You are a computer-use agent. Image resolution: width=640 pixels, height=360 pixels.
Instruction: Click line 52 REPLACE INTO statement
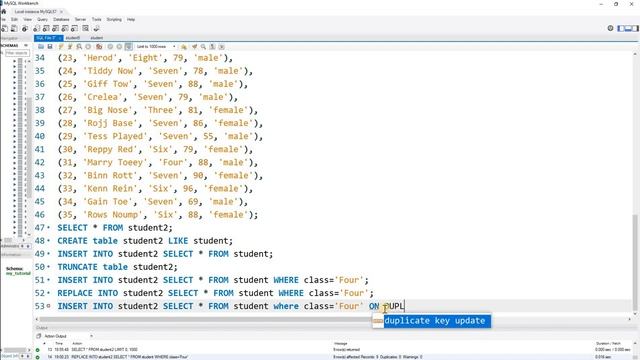tap(215, 293)
